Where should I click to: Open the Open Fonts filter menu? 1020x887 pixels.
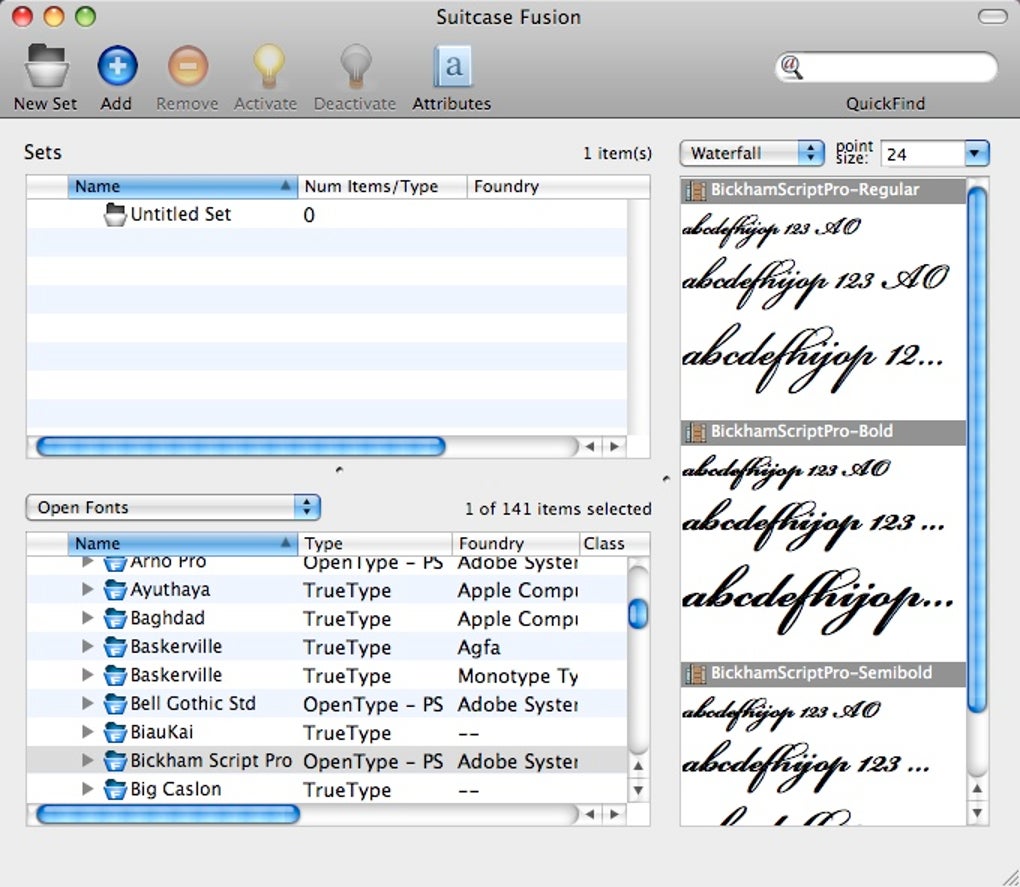[x=171, y=507]
